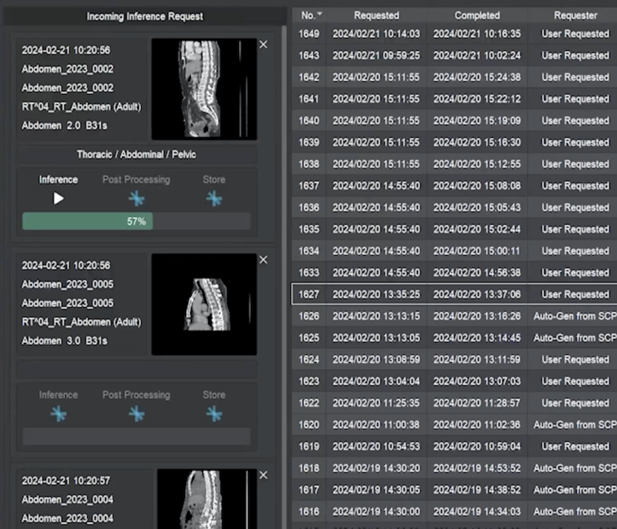The image size is (617, 529).
Task: Click the Thoracic / Abdominal / Pelvic label
Action: [136, 155]
